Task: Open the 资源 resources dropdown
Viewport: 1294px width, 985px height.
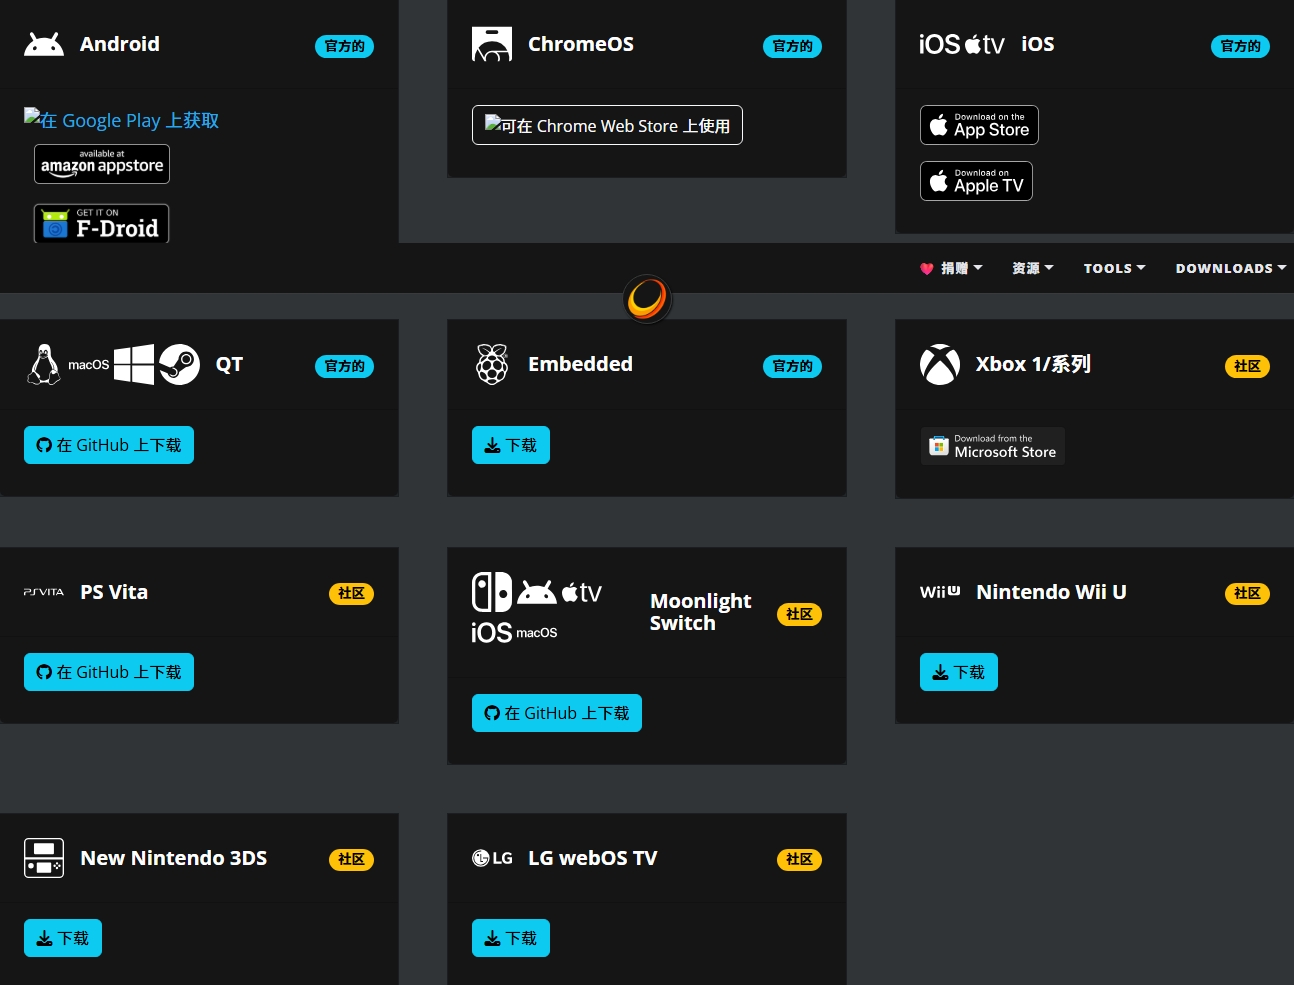Action: [1032, 268]
